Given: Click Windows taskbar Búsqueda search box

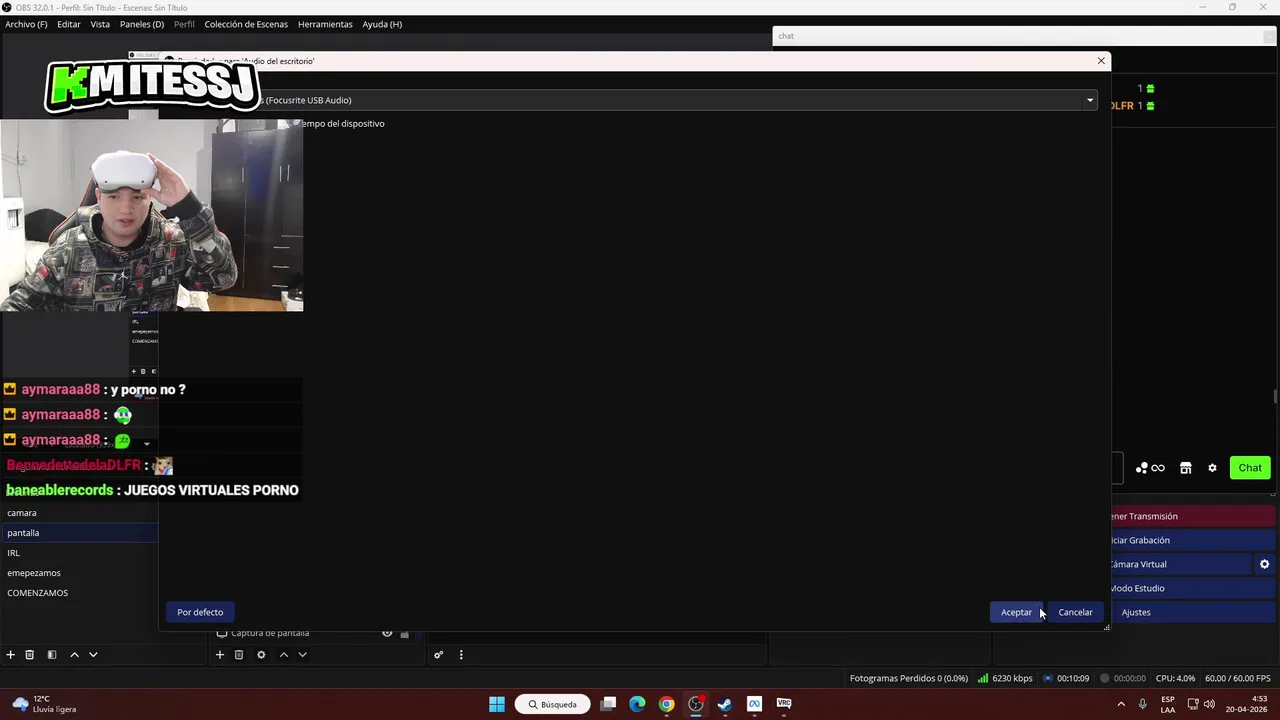Looking at the screenshot, I should coord(553,704).
